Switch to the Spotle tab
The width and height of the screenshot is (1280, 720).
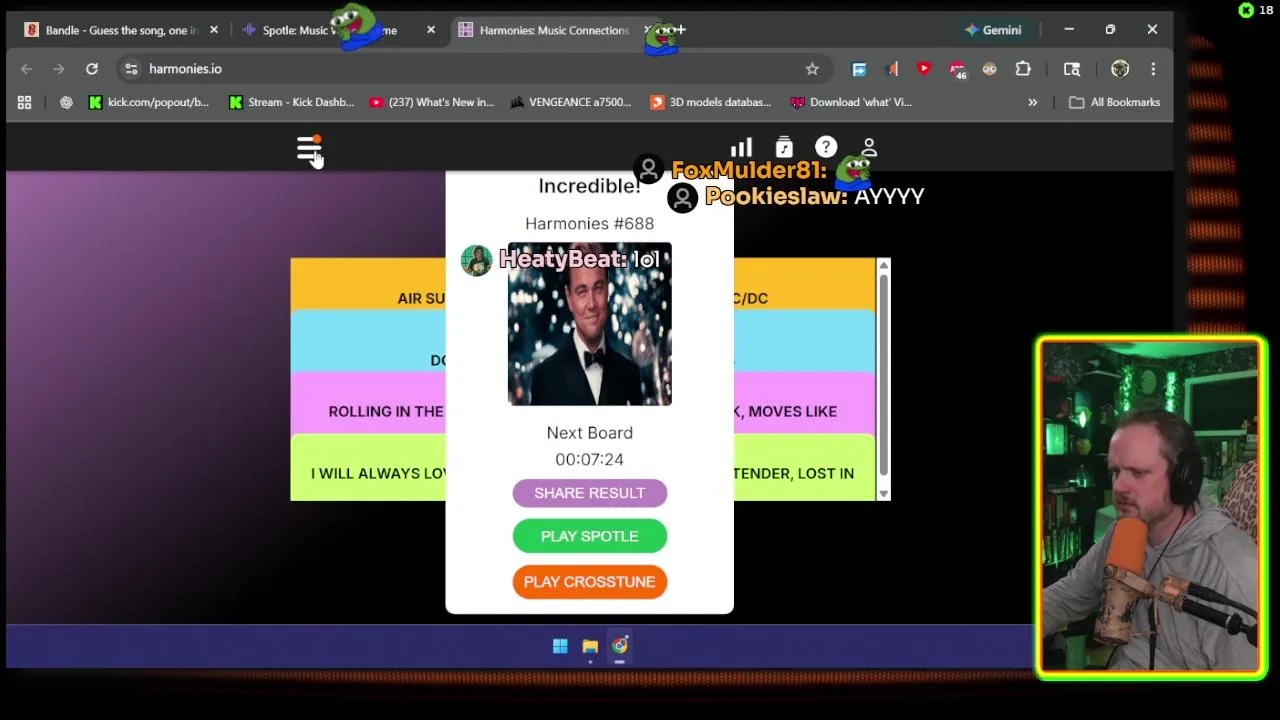coord(339,30)
